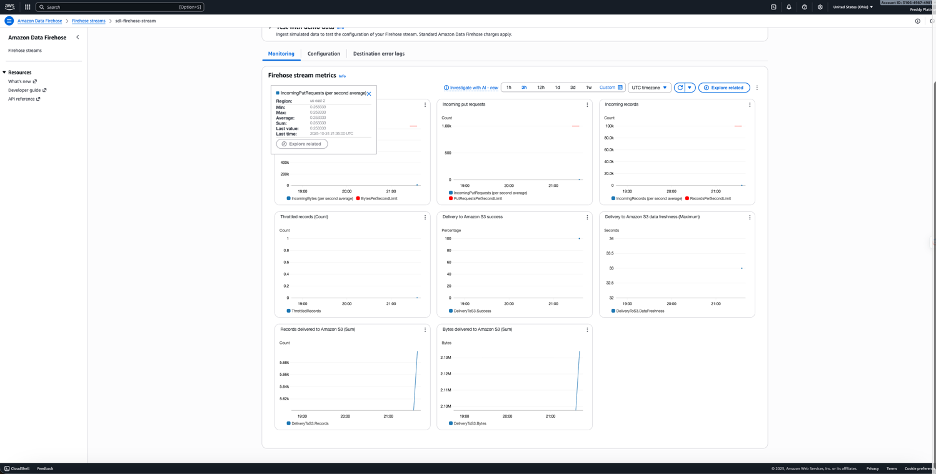
Task: Click Explore related inside the tooltip popup
Action: (x=301, y=144)
